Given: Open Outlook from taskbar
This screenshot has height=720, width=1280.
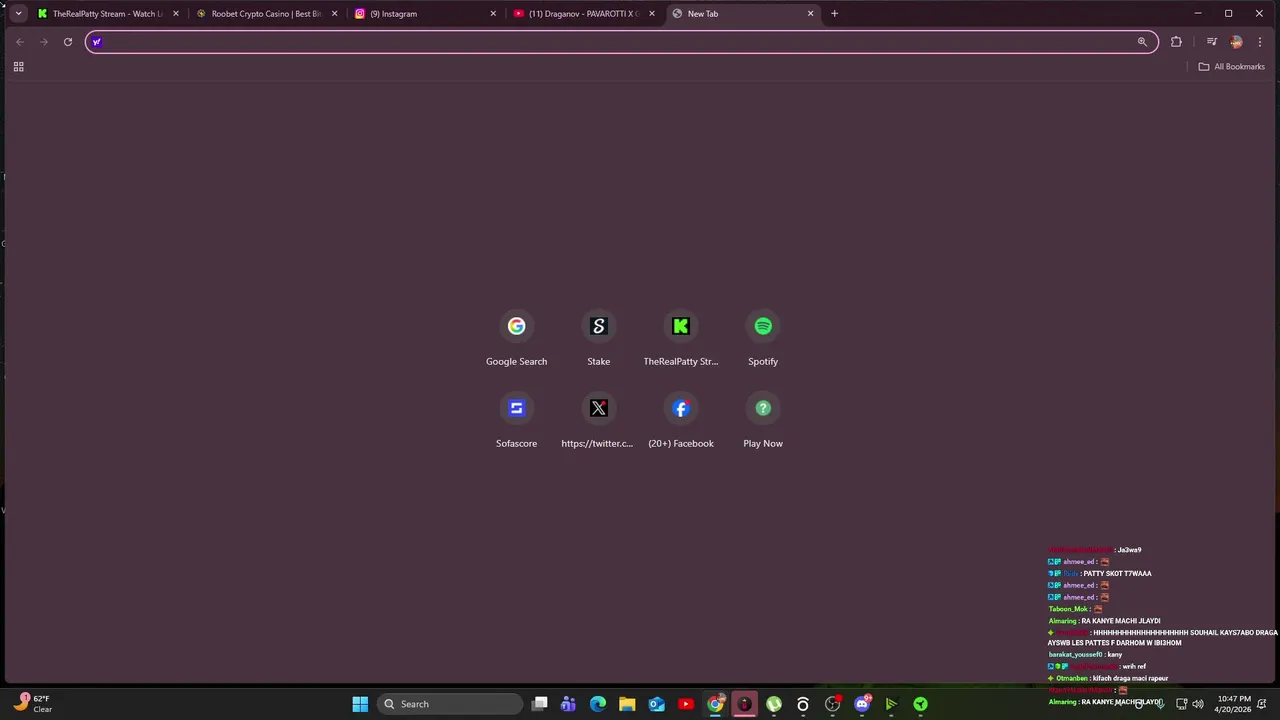Looking at the screenshot, I should (657, 704).
